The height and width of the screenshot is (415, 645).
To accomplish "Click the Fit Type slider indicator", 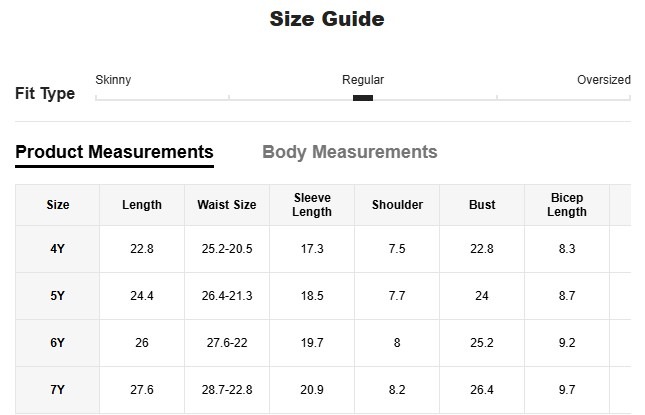I will tap(363, 98).
